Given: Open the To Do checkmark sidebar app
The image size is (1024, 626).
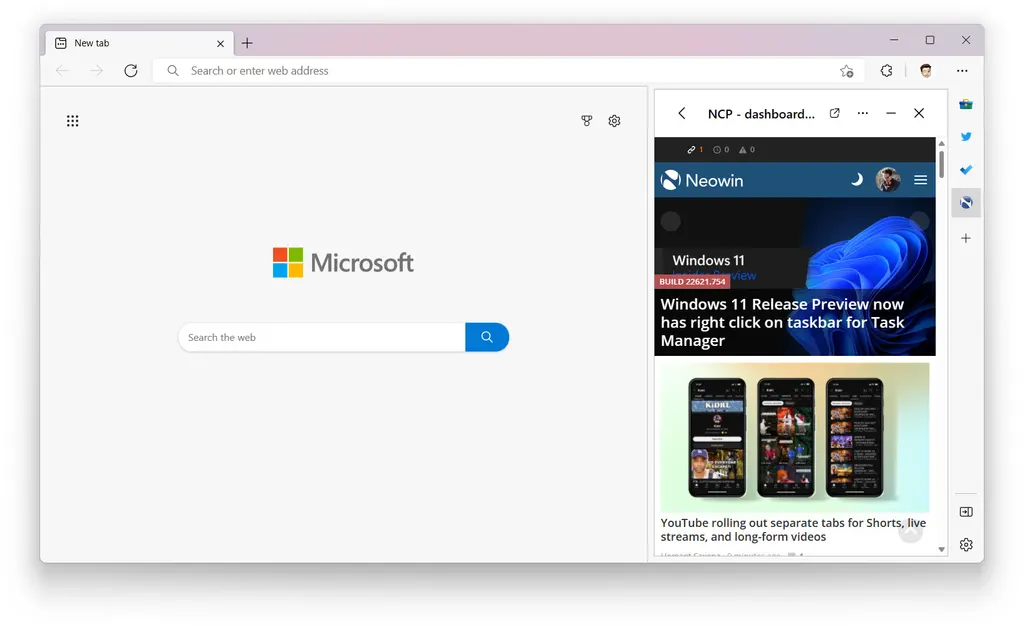Looking at the screenshot, I should 966,170.
